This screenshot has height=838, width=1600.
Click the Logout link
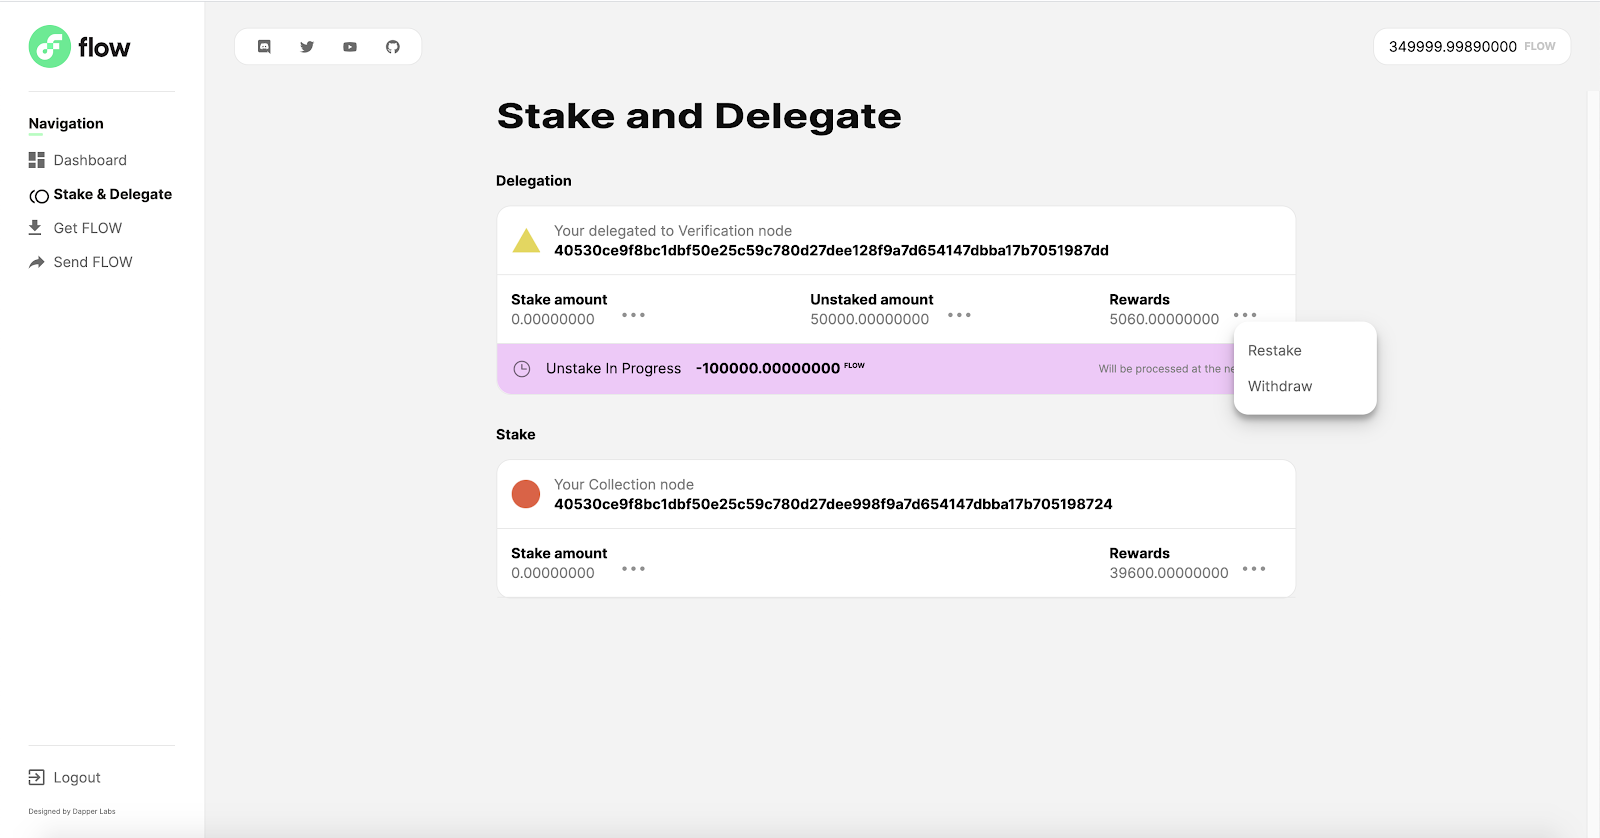(77, 777)
